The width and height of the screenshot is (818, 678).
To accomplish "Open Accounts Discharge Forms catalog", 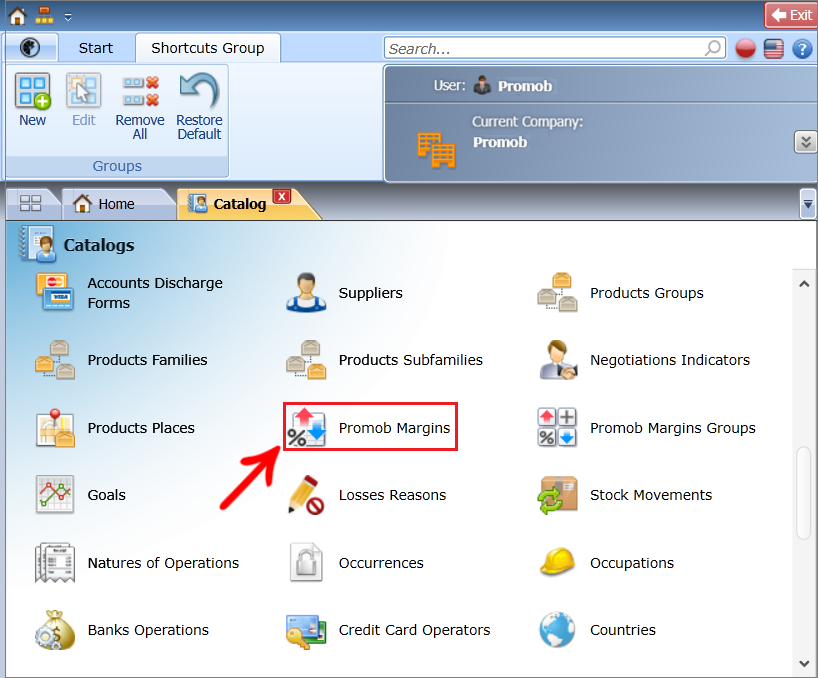I will 130,293.
